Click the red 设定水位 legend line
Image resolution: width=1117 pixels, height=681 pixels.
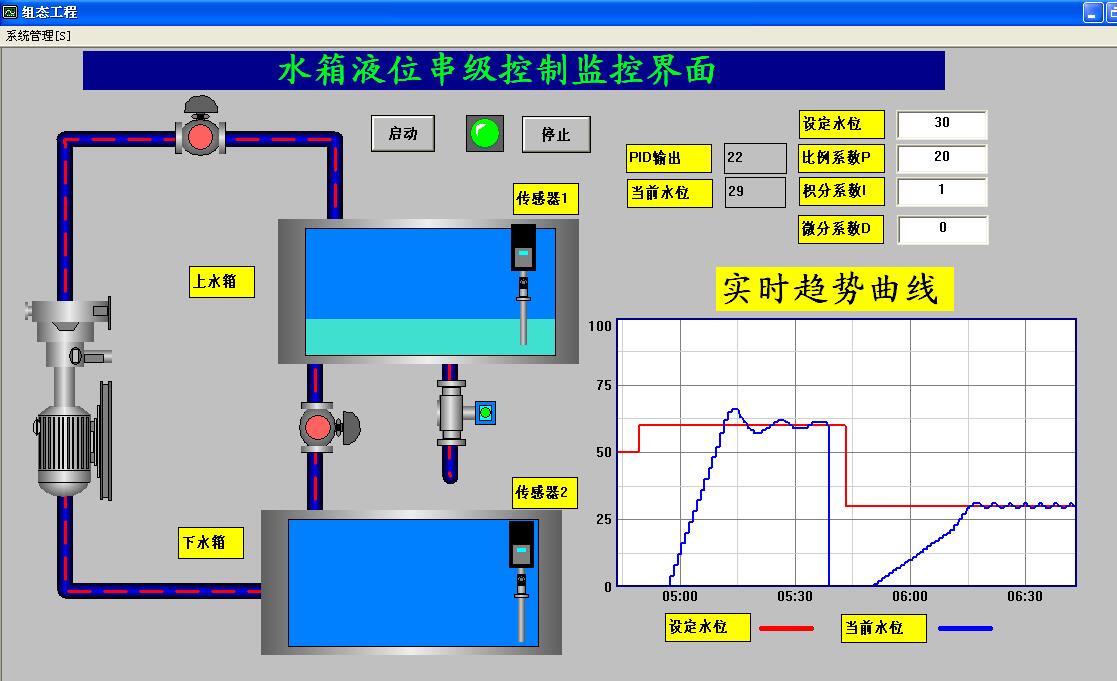coord(786,628)
